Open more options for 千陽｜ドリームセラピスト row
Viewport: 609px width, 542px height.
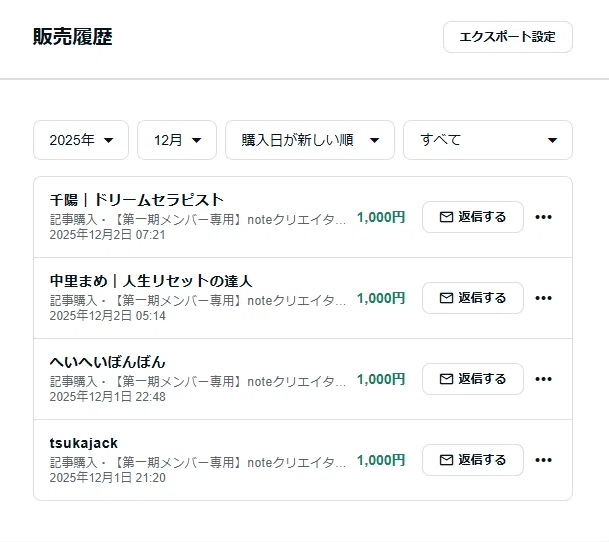[543, 217]
